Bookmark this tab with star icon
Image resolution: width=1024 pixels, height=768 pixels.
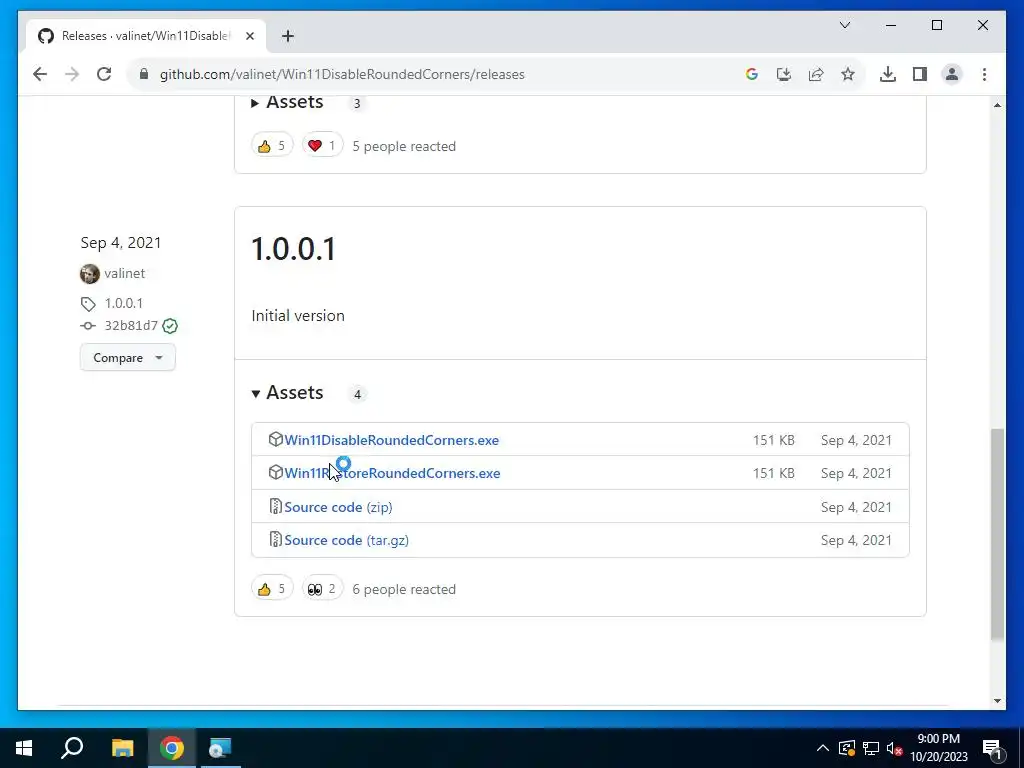coord(848,74)
